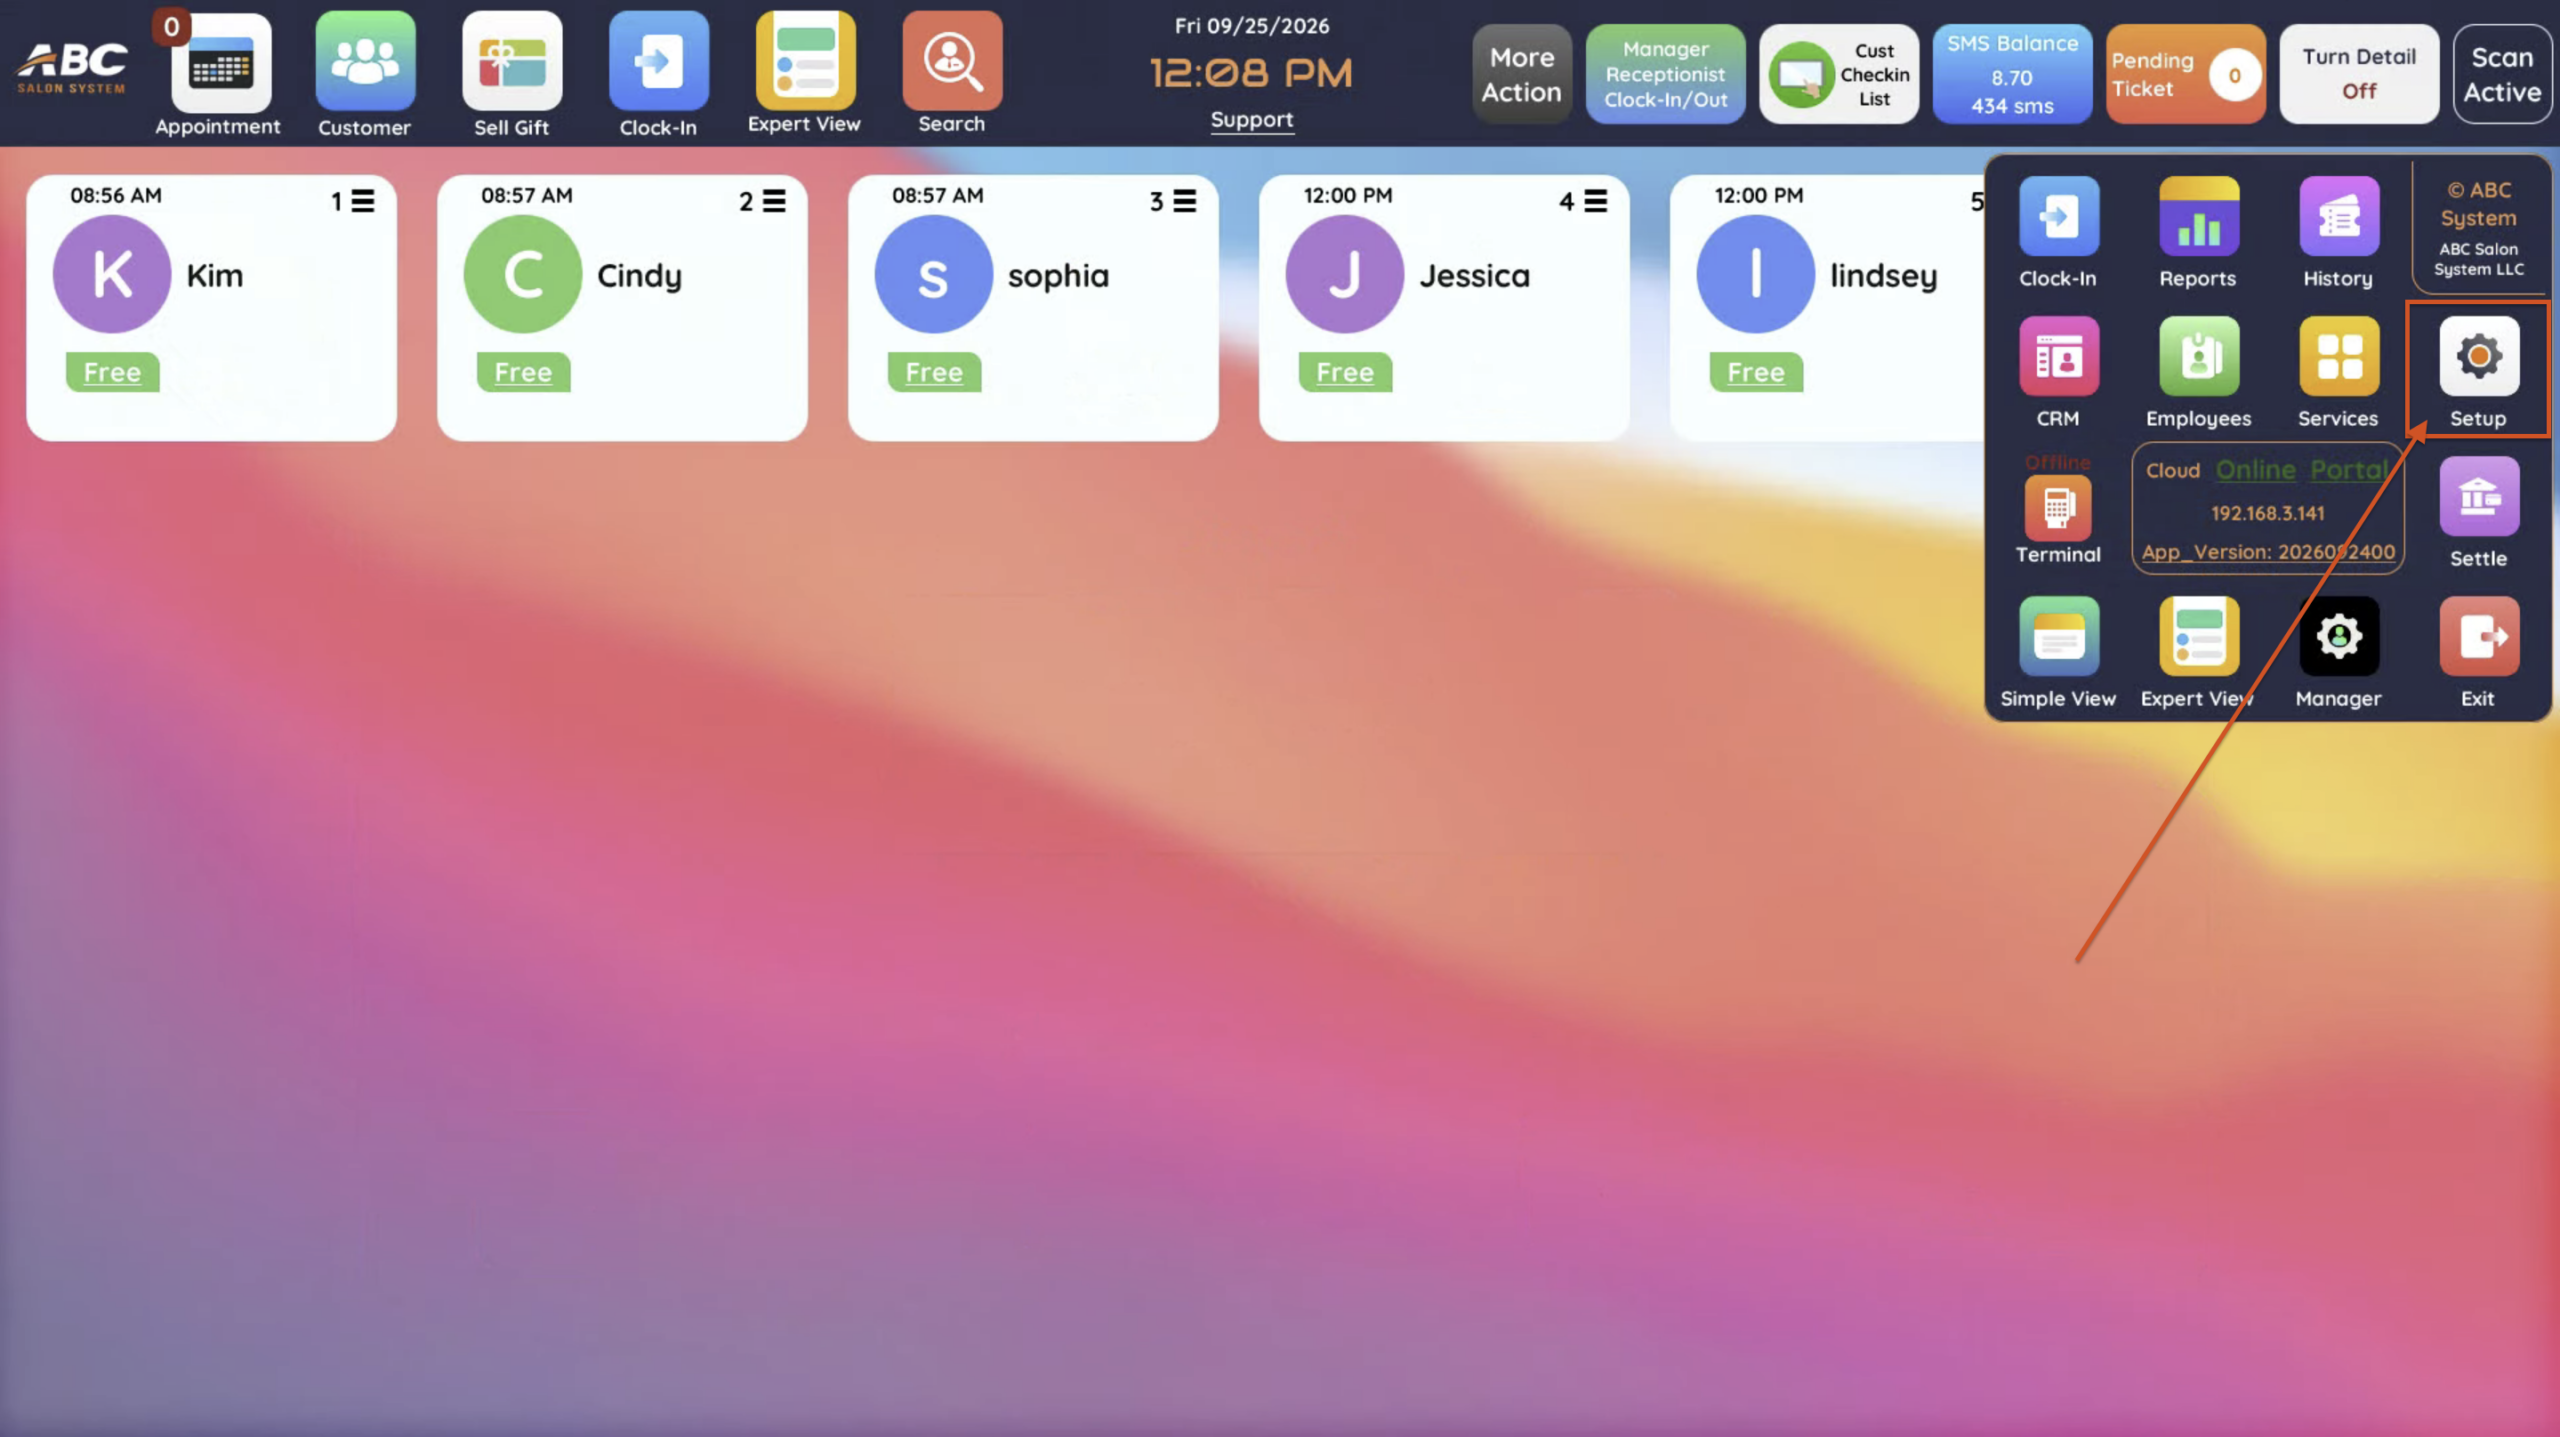Switch to Simple View in side panel

coord(2058,636)
